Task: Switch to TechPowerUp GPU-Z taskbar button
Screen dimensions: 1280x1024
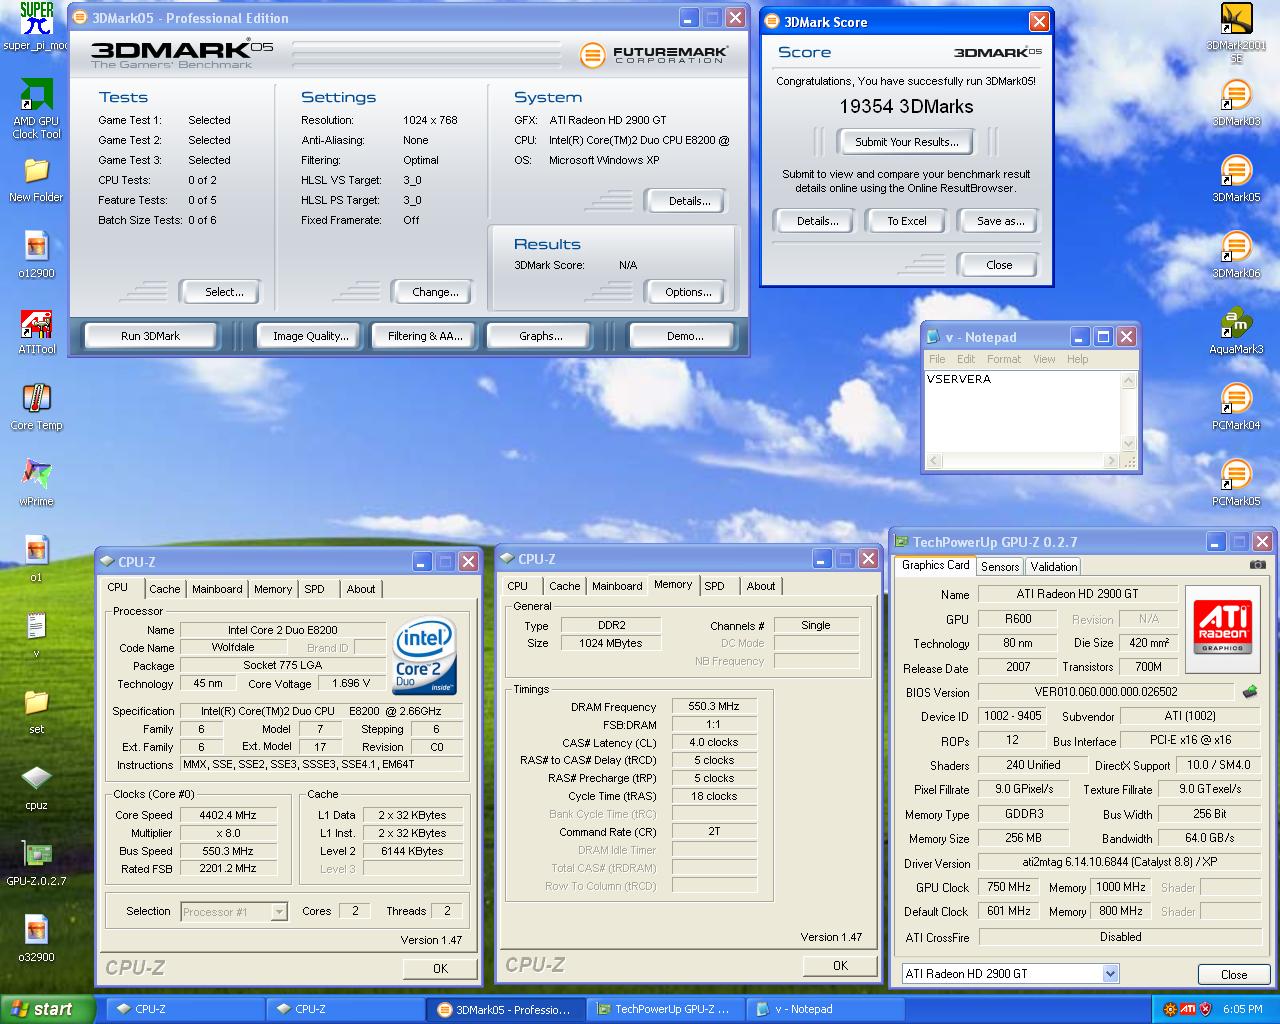Action: pos(664,1009)
